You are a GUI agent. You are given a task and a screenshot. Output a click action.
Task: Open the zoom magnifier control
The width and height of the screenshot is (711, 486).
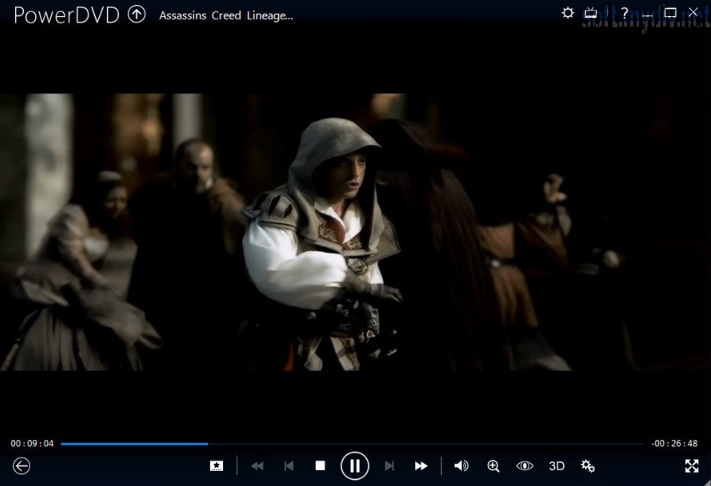click(x=493, y=466)
